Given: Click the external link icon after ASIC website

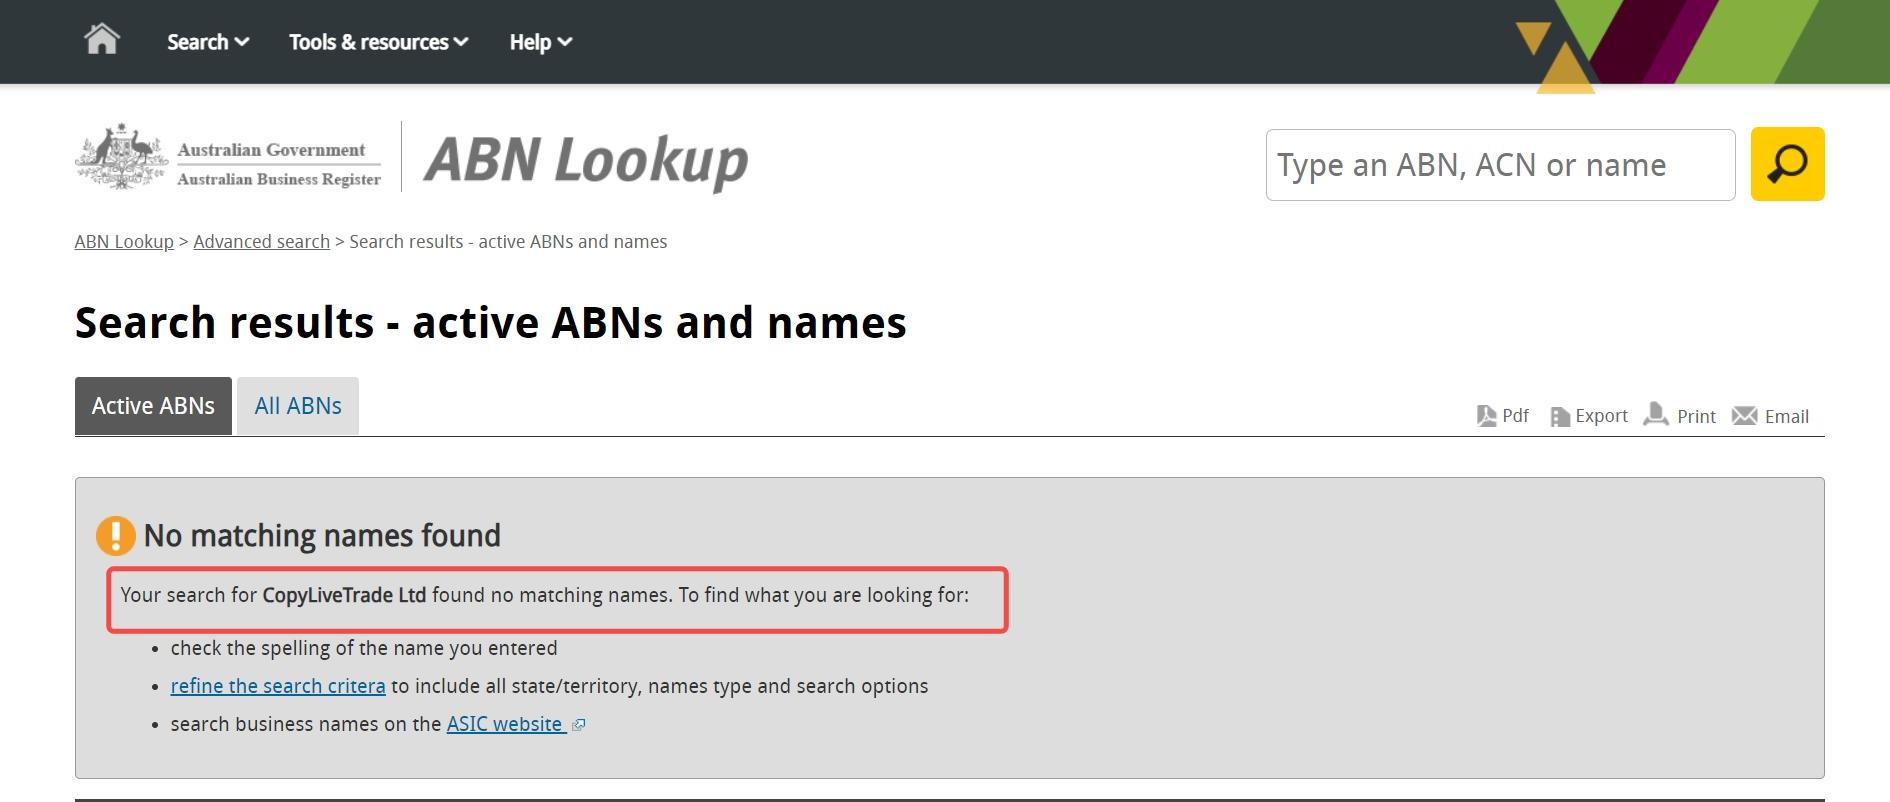Looking at the screenshot, I should click(578, 725).
